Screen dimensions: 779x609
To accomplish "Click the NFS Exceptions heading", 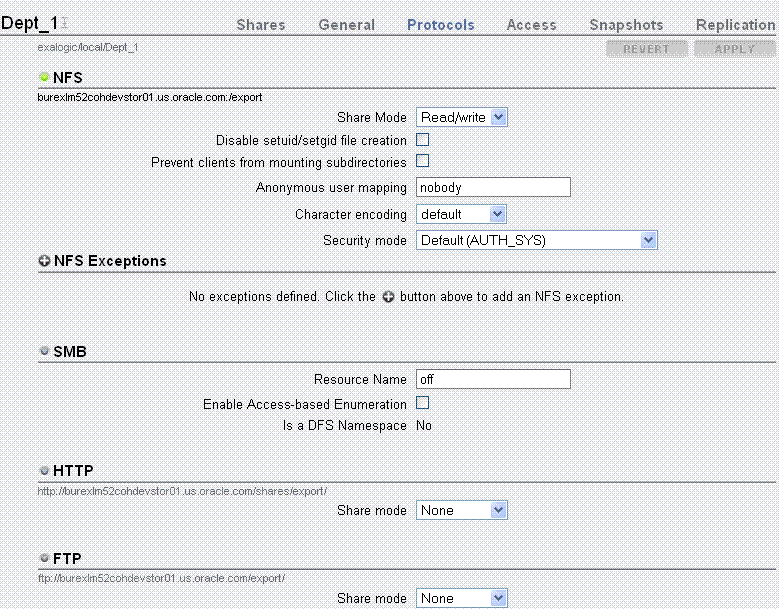I will tap(110, 261).
